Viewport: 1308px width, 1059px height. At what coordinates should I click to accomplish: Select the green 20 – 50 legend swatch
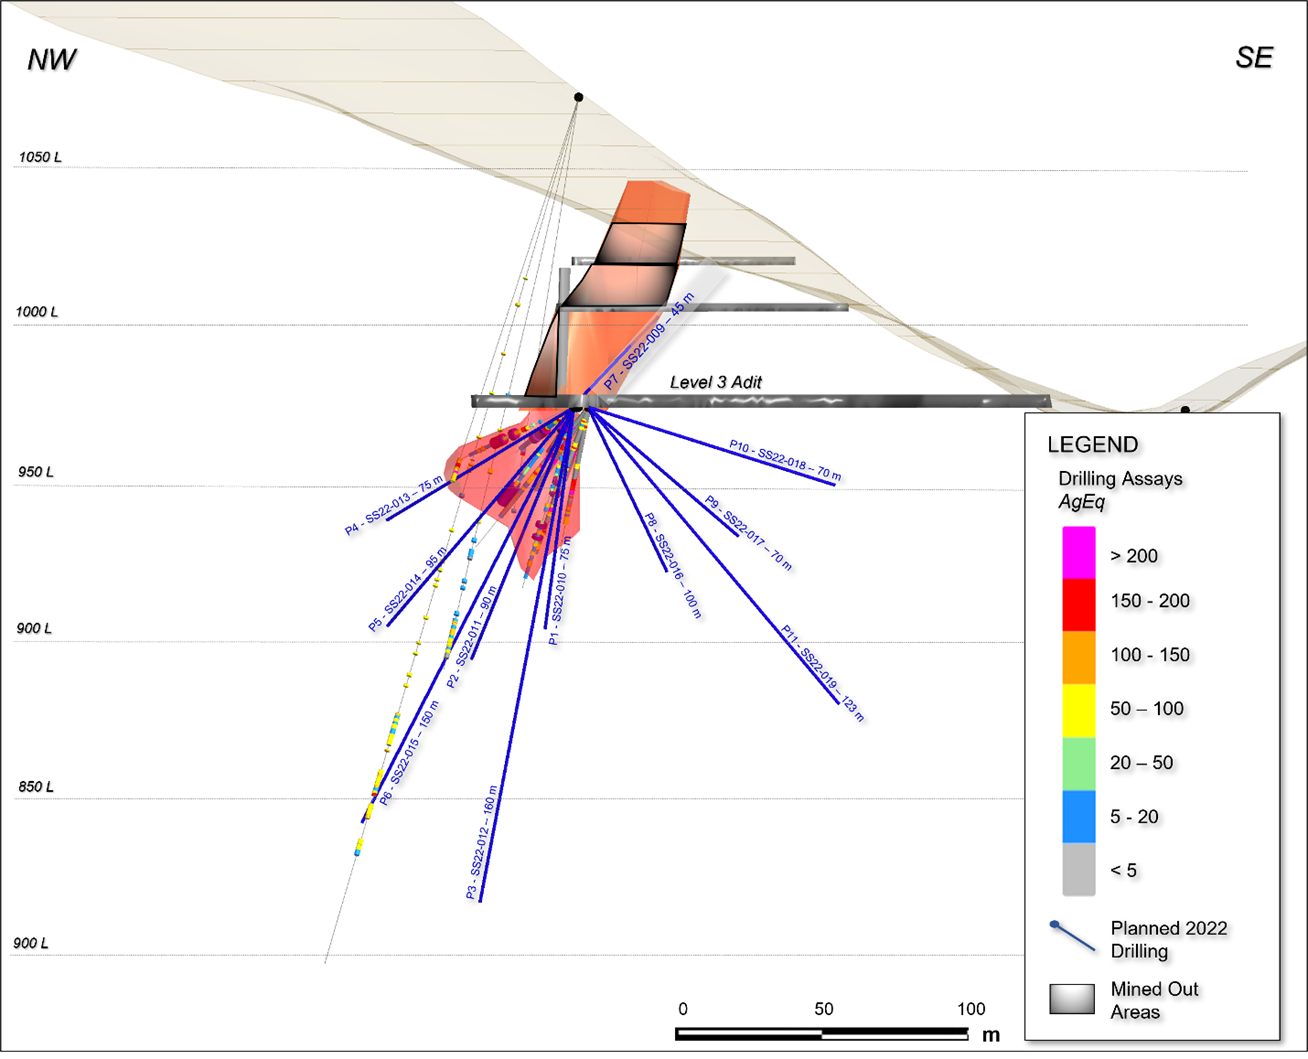(1079, 764)
